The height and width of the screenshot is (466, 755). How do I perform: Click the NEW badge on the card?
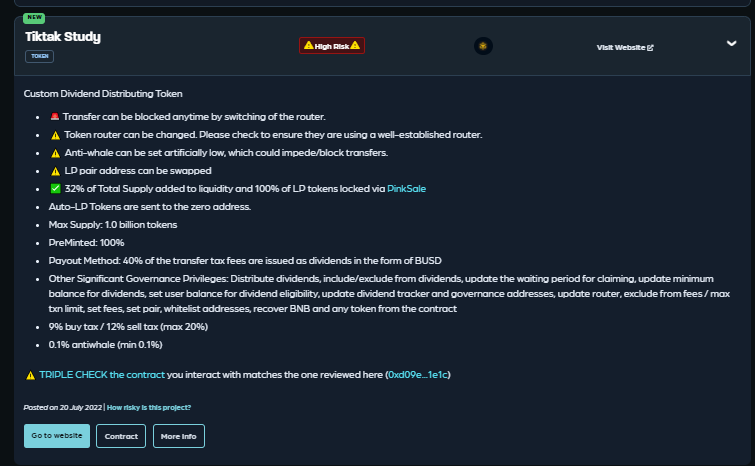pos(34,18)
